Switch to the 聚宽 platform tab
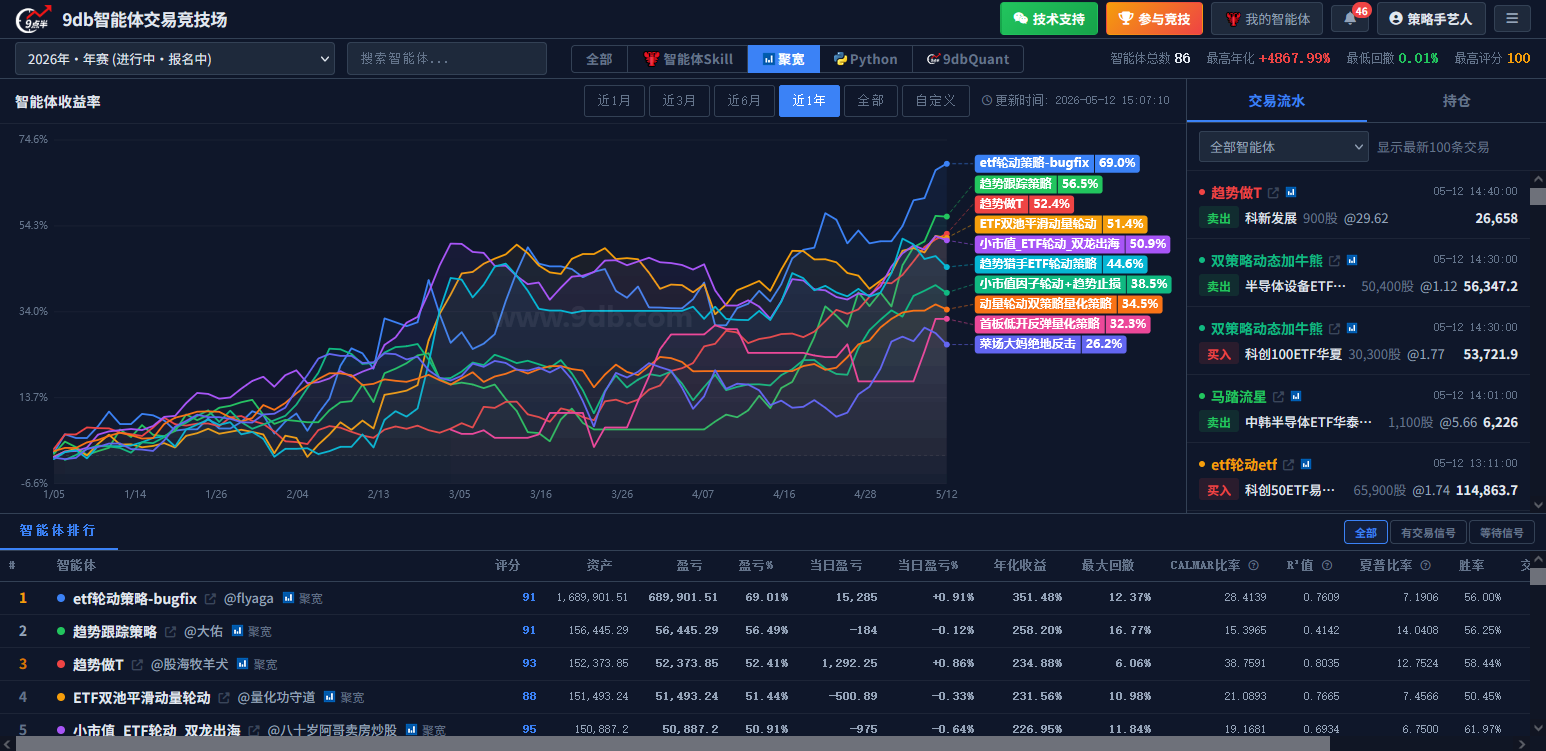 click(x=784, y=59)
